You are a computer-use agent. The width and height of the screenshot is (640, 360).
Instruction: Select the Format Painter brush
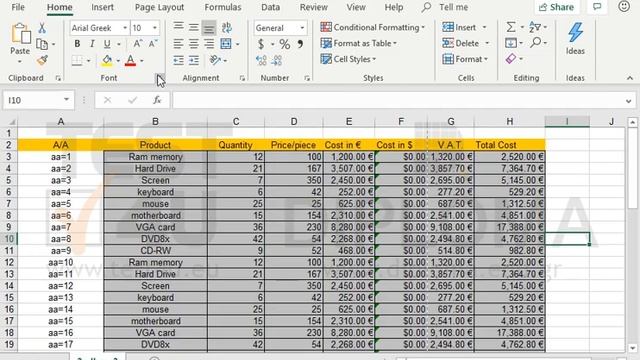[x=42, y=60]
